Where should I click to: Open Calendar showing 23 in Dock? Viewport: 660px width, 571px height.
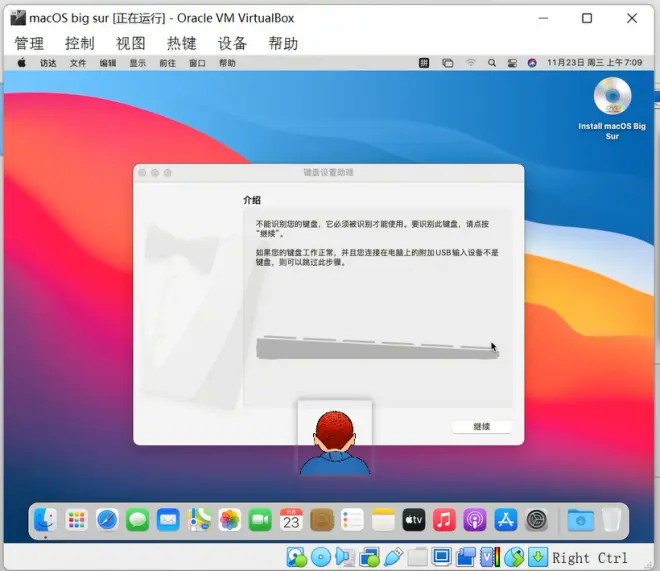tap(291, 520)
